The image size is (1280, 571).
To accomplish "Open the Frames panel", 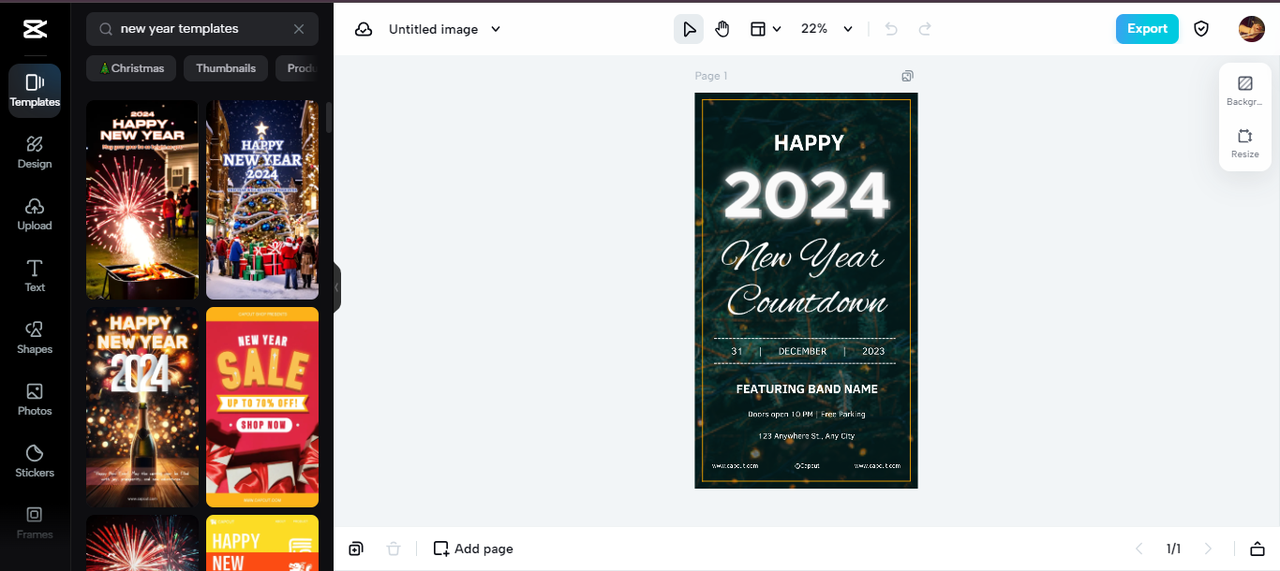I will [x=35, y=522].
